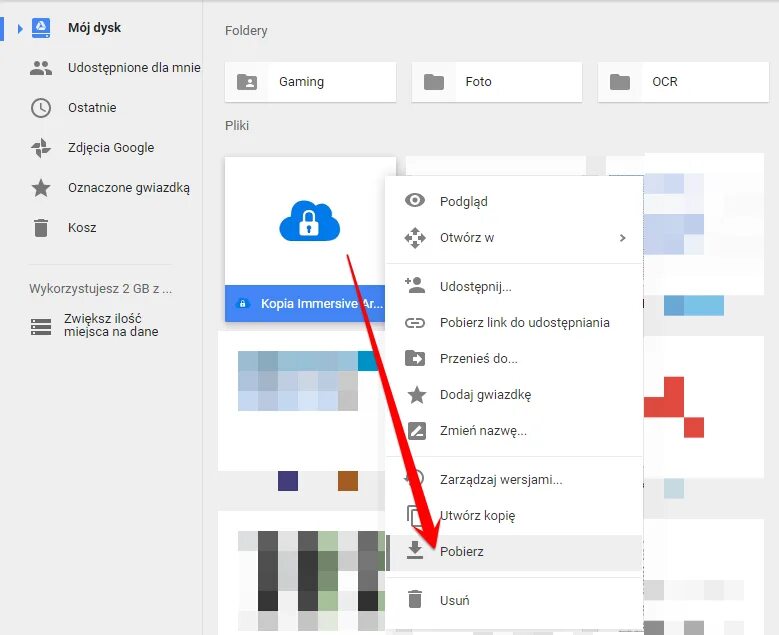Choose Usuń to delete the file
The height and width of the screenshot is (635, 779).
click(x=514, y=600)
